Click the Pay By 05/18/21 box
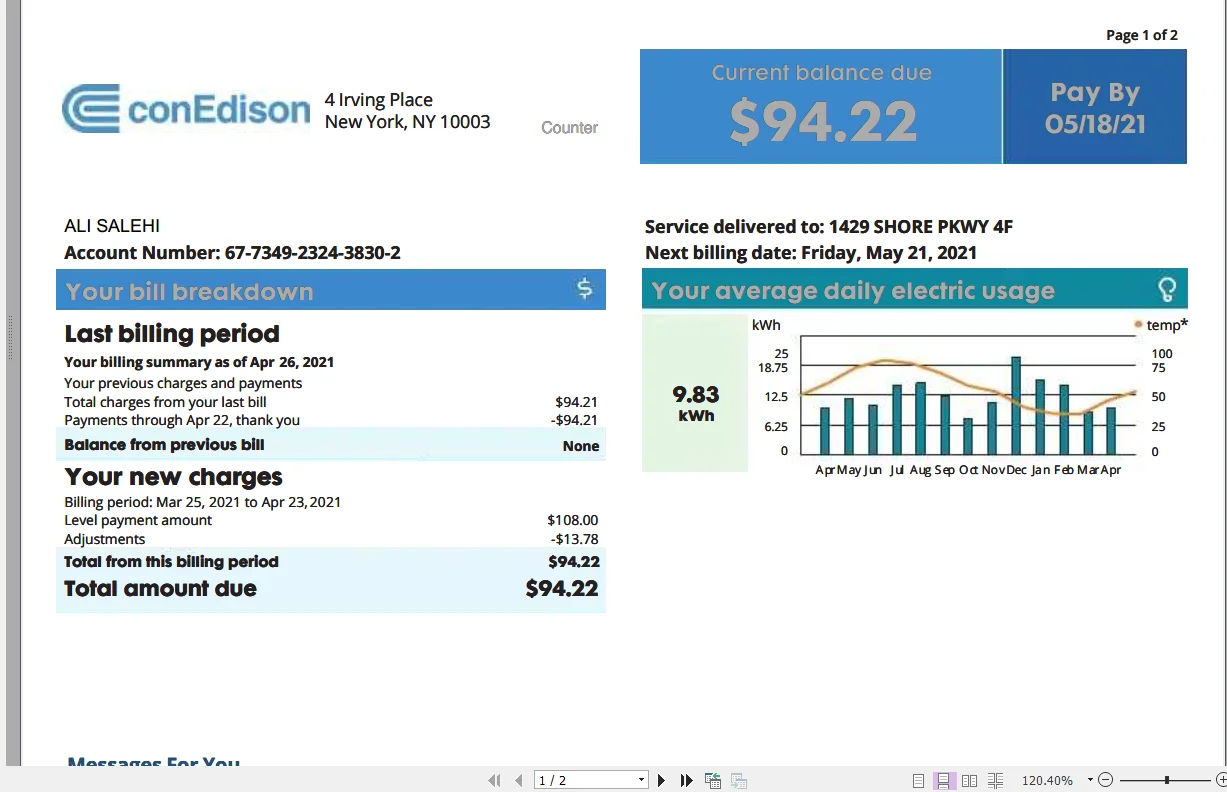1227x792 pixels. point(1095,107)
